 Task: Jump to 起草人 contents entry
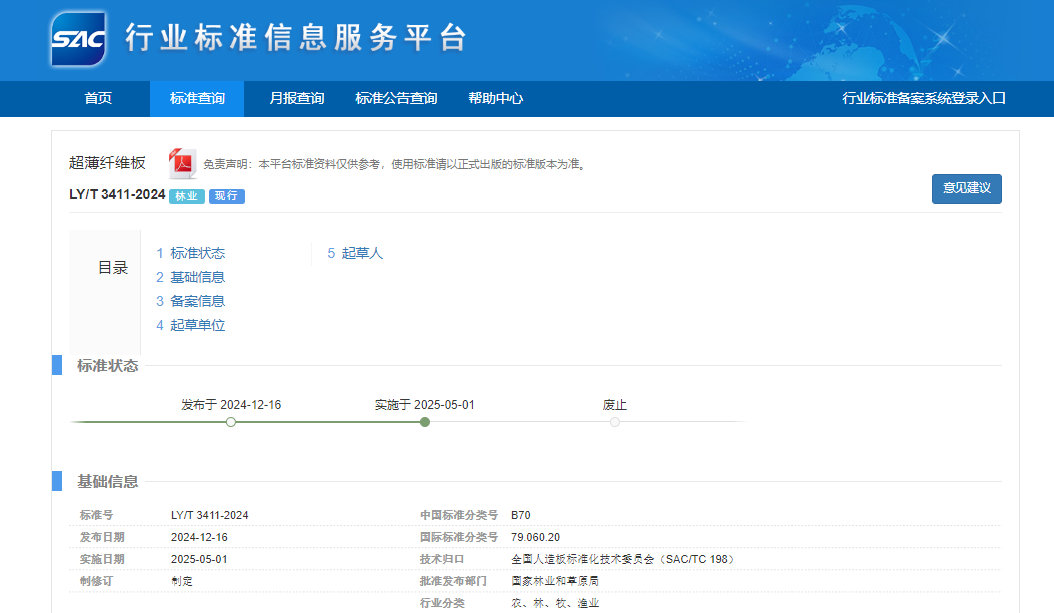[x=362, y=253]
